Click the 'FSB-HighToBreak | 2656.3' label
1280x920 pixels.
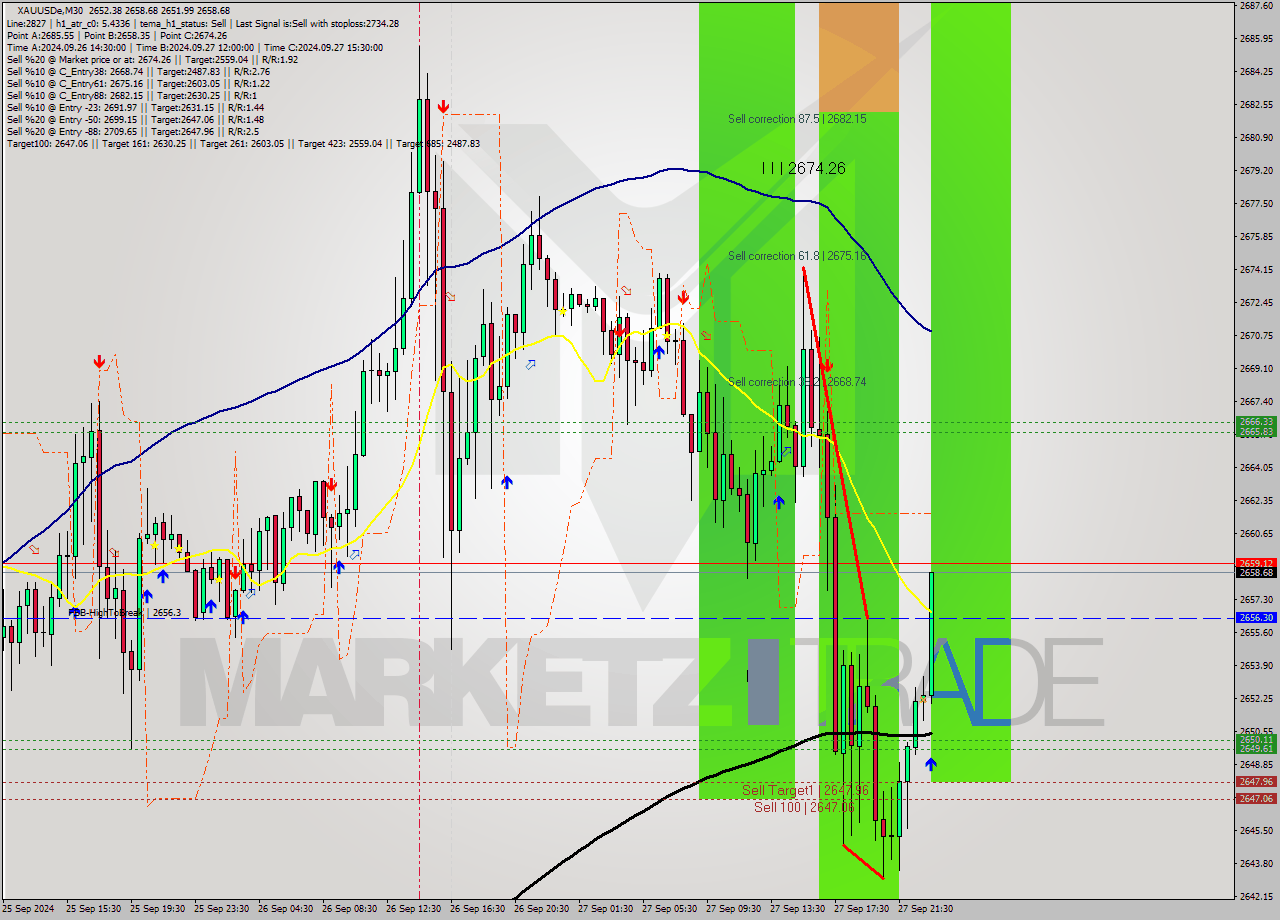point(125,613)
